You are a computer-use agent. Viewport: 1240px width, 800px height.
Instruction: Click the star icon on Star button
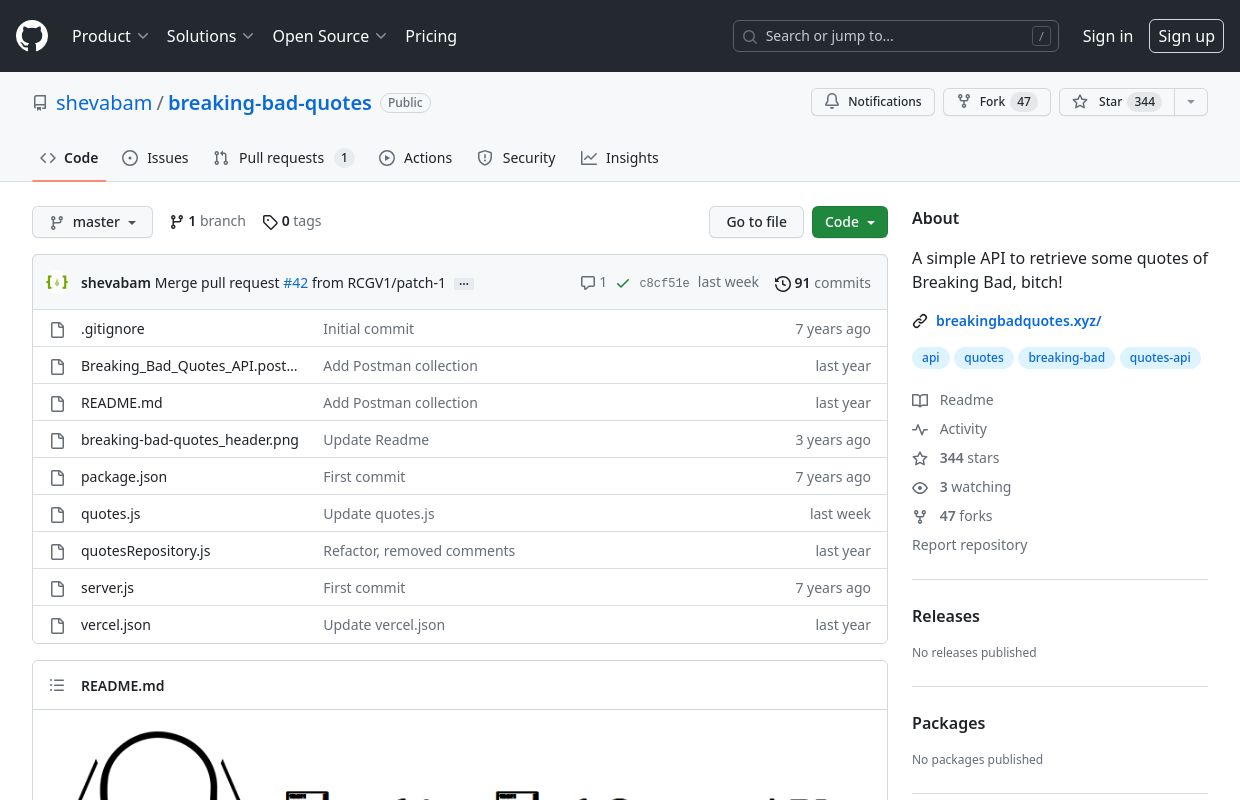point(1080,102)
